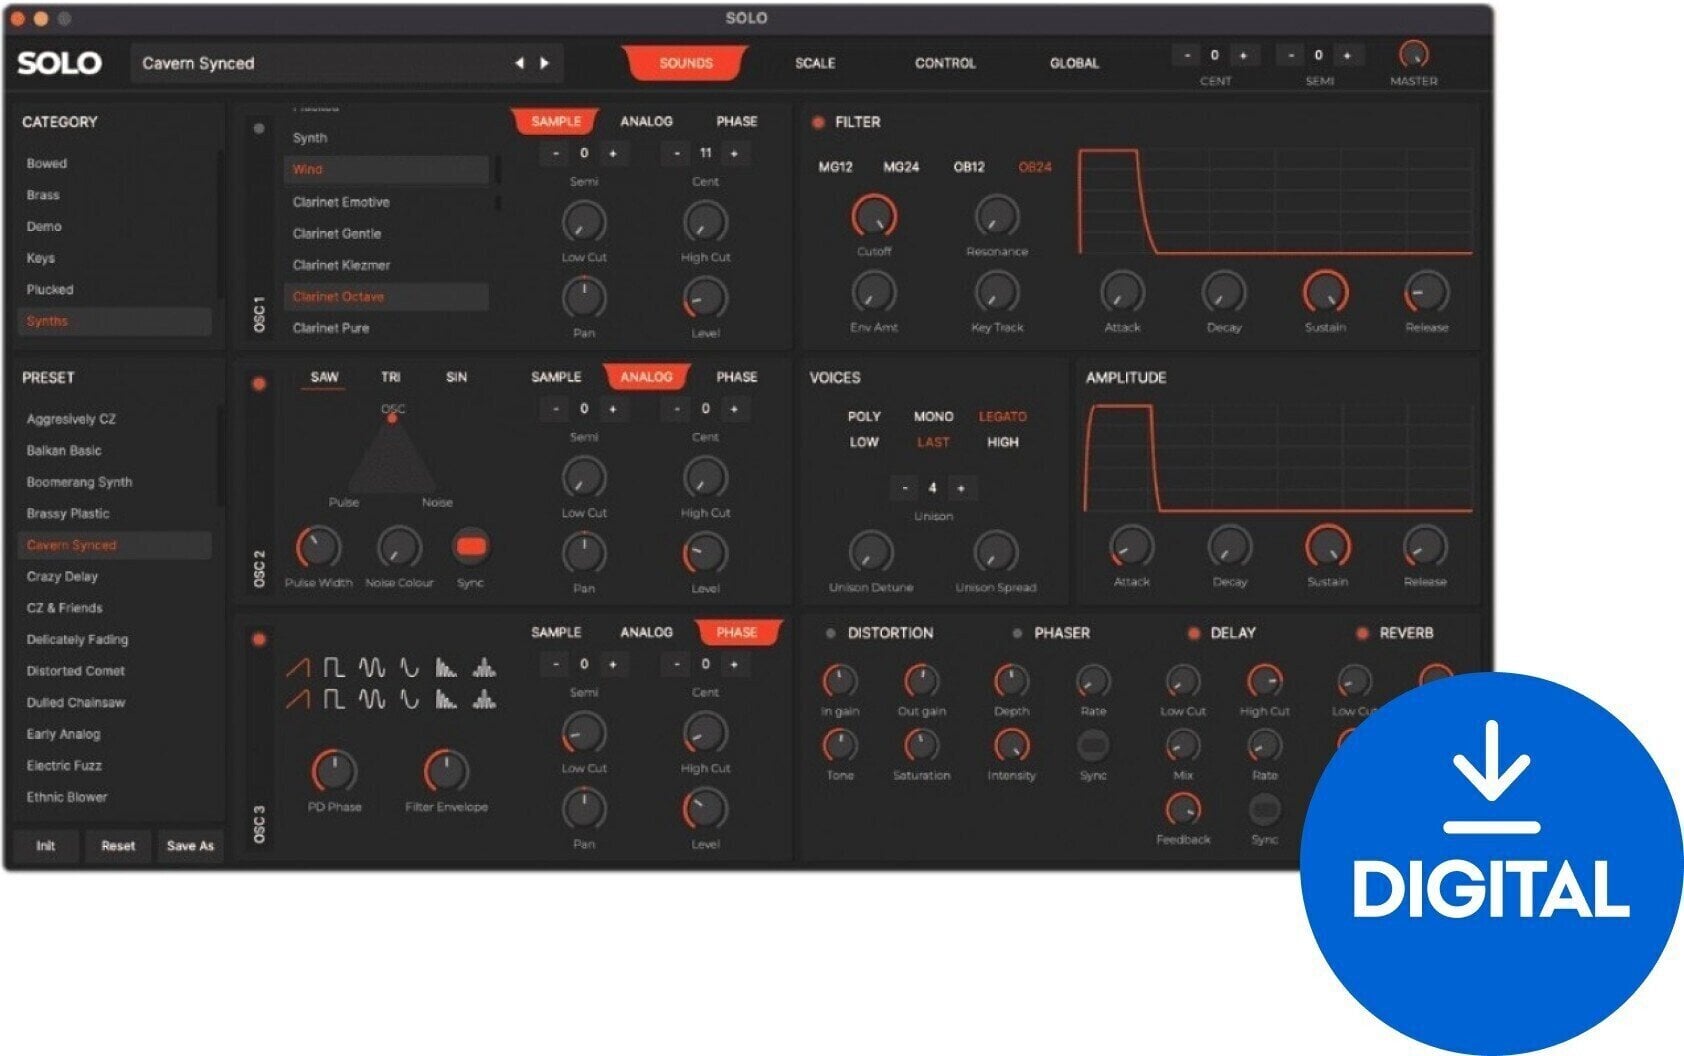Increase the Unison voice count
This screenshot has height=1056, width=1684.
[962, 489]
